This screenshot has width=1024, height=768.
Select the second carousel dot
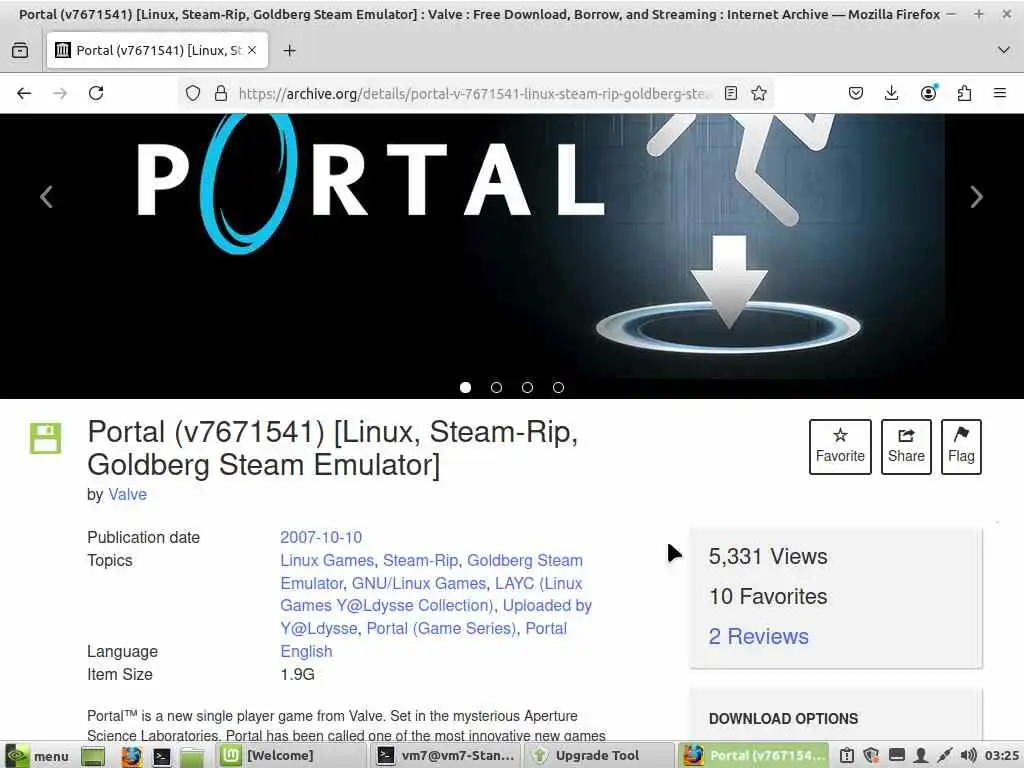[496, 387]
